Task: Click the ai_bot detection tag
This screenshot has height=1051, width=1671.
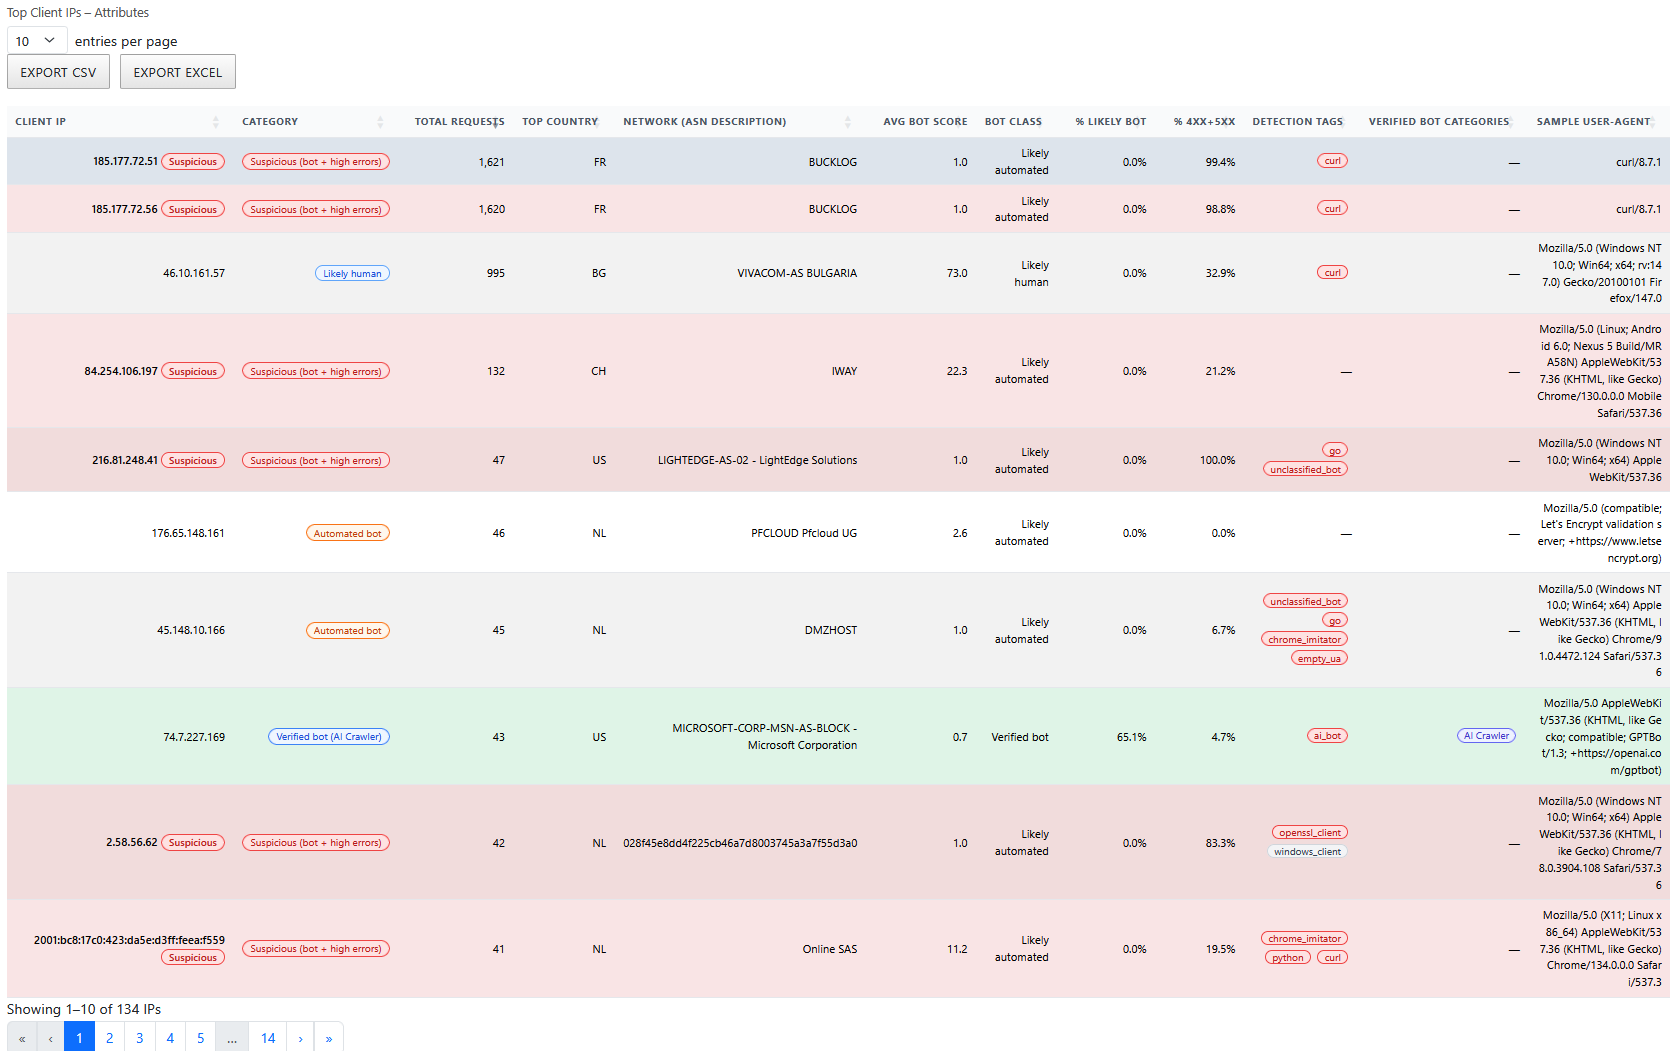Action: (1327, 735)
